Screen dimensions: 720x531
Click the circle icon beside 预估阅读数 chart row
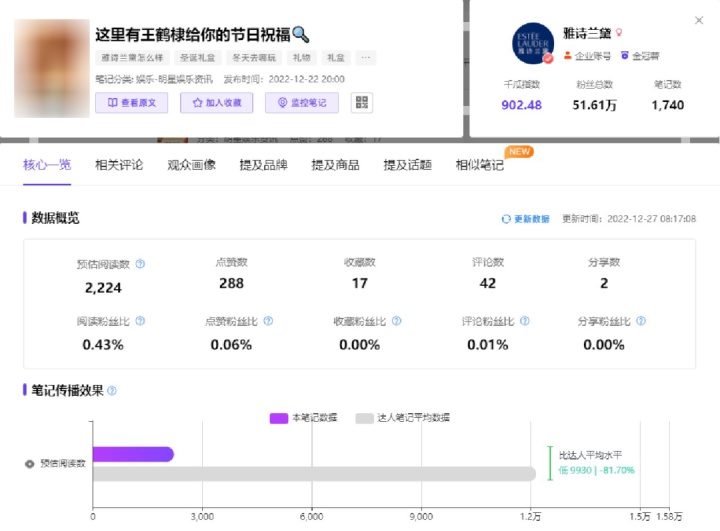(30, 464)
